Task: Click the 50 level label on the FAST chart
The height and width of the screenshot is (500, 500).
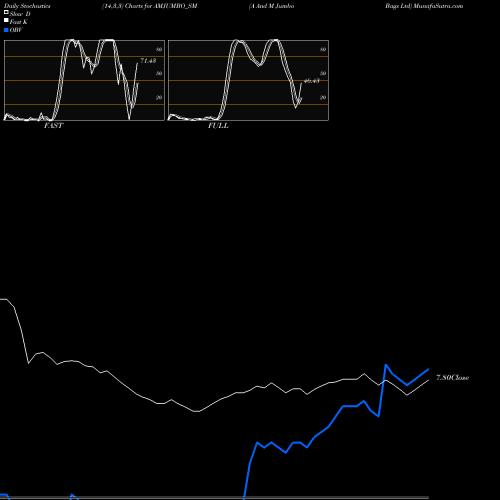Action: (x=159, y=73)
